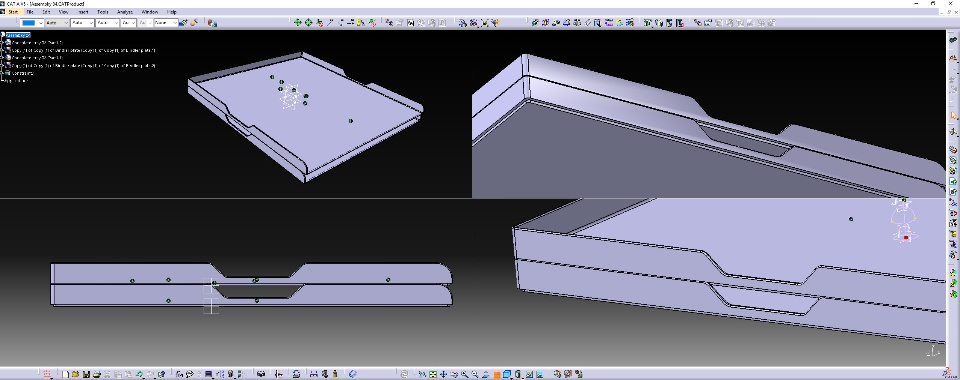Click the second green cross Snap icon

pos(308,23)
